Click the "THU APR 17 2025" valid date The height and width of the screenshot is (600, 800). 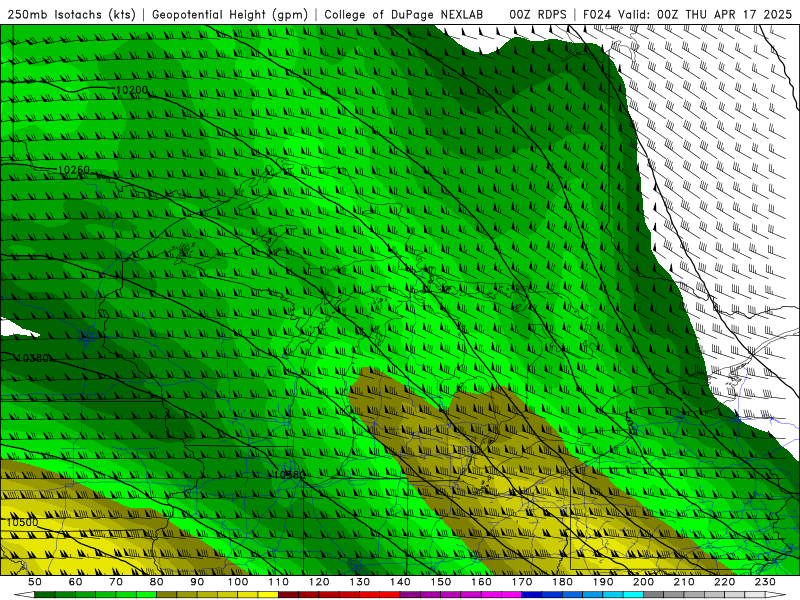point(739,14)
